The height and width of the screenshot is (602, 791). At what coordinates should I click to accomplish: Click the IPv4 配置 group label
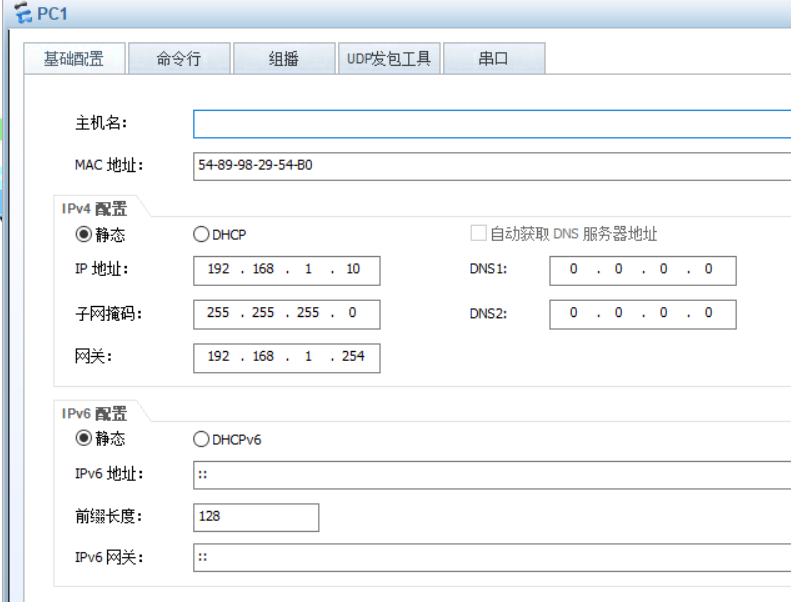coord(94,208)
